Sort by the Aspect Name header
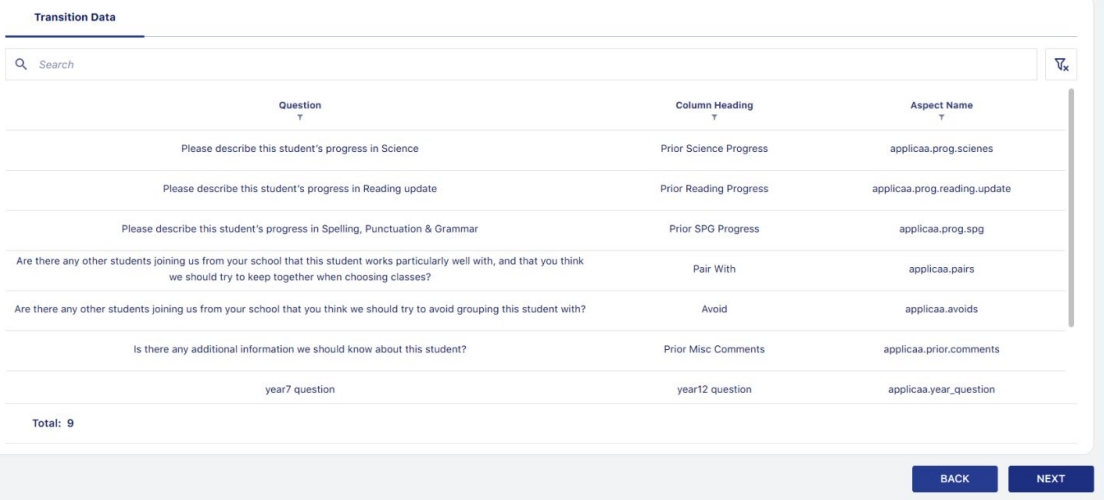This screenshot has width=1104, height=500. [x=941, y=105]
